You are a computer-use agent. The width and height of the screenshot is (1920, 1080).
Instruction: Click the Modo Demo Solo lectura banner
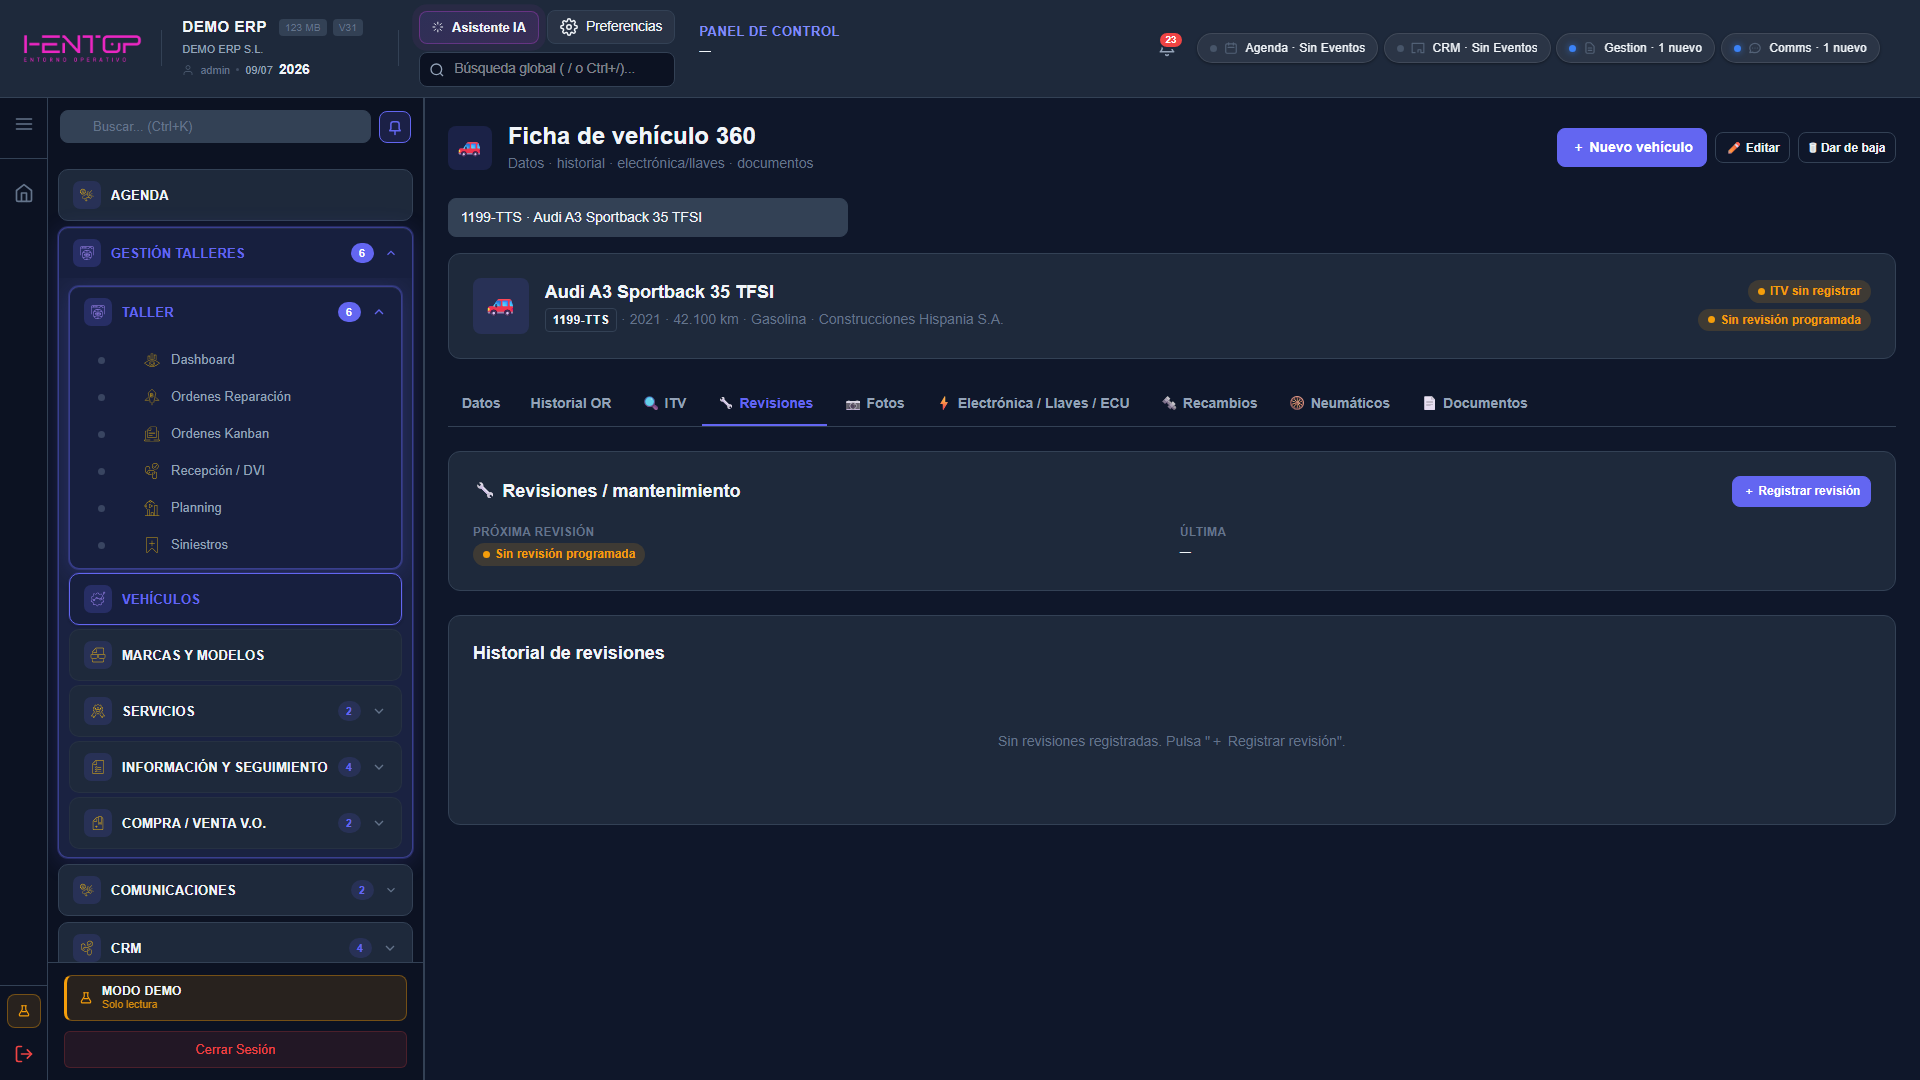coord(236,998)
